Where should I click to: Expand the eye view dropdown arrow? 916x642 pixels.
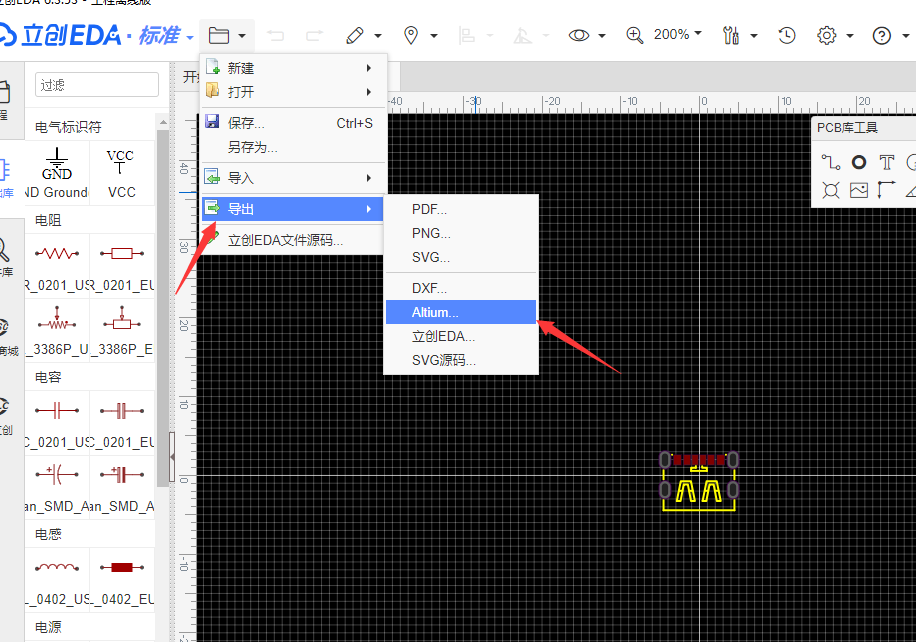coord(602,36)
